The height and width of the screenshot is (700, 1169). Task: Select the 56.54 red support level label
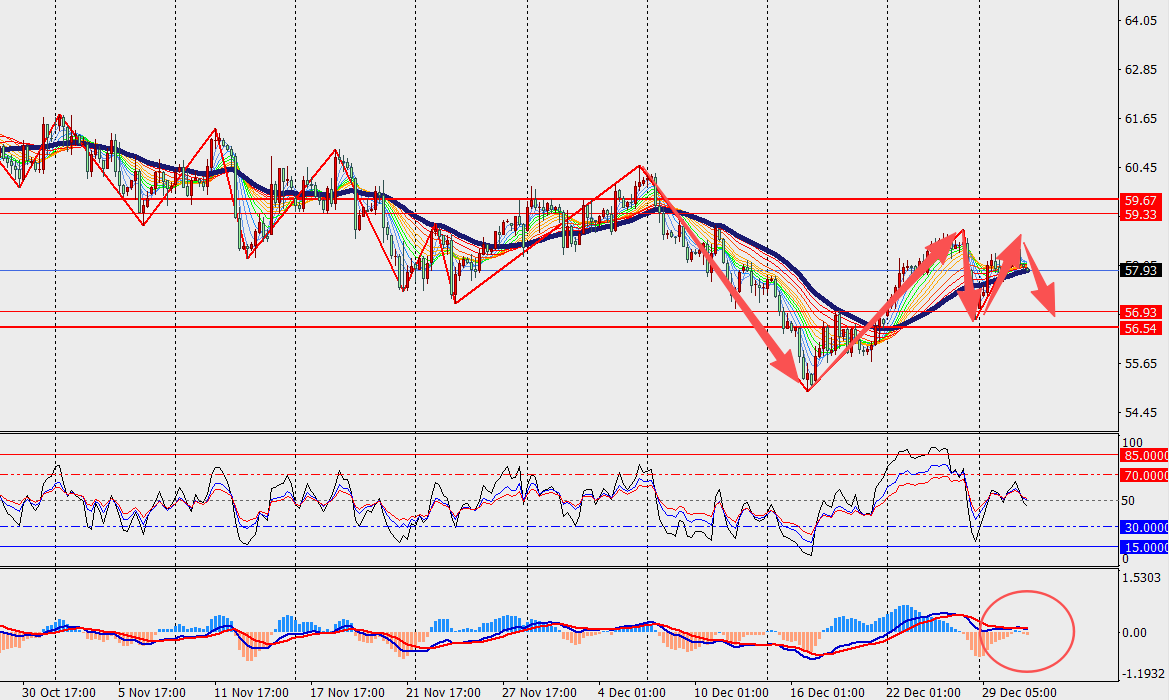point(1141,327)
